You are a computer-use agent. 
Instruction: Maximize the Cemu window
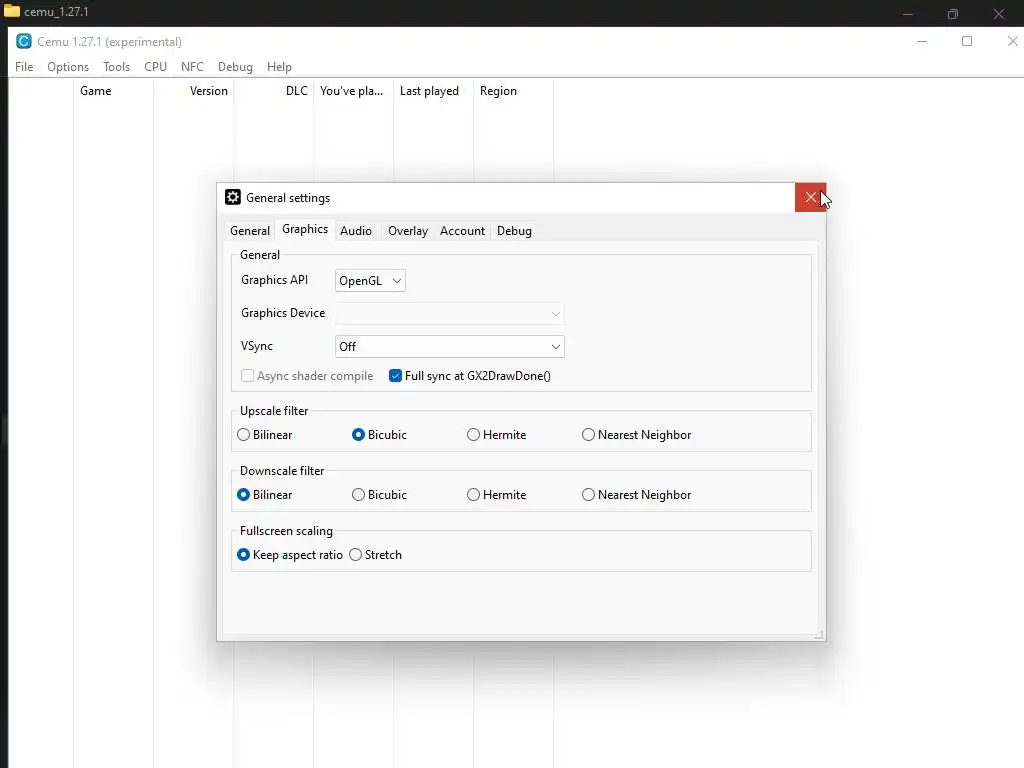tap(967, 41)
